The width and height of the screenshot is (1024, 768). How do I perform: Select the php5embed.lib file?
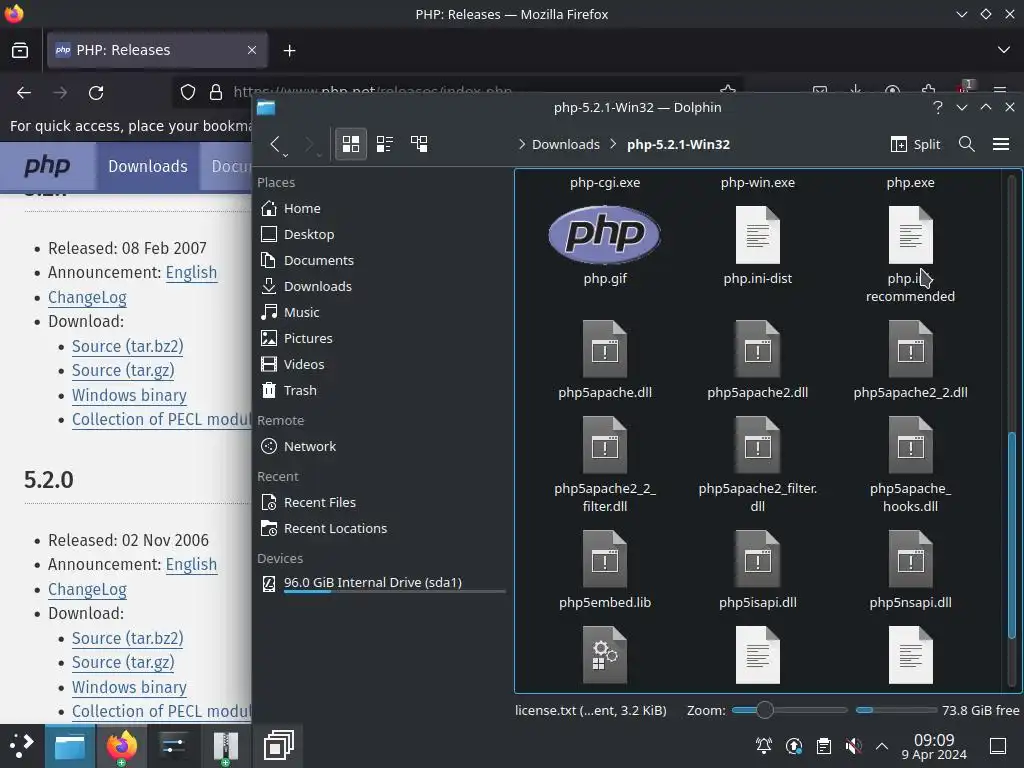pos(605,569)
